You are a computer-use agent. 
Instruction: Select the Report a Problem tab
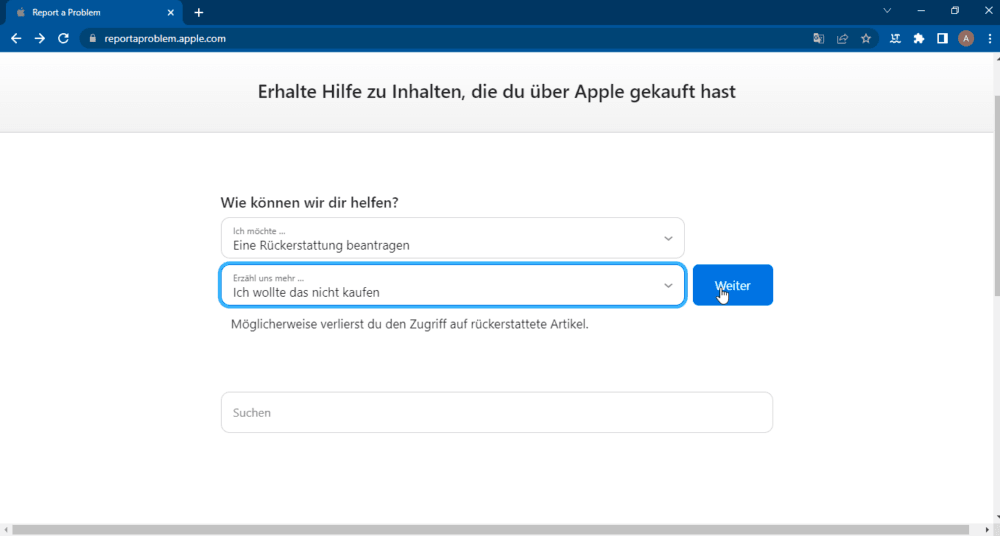point(94,13)
